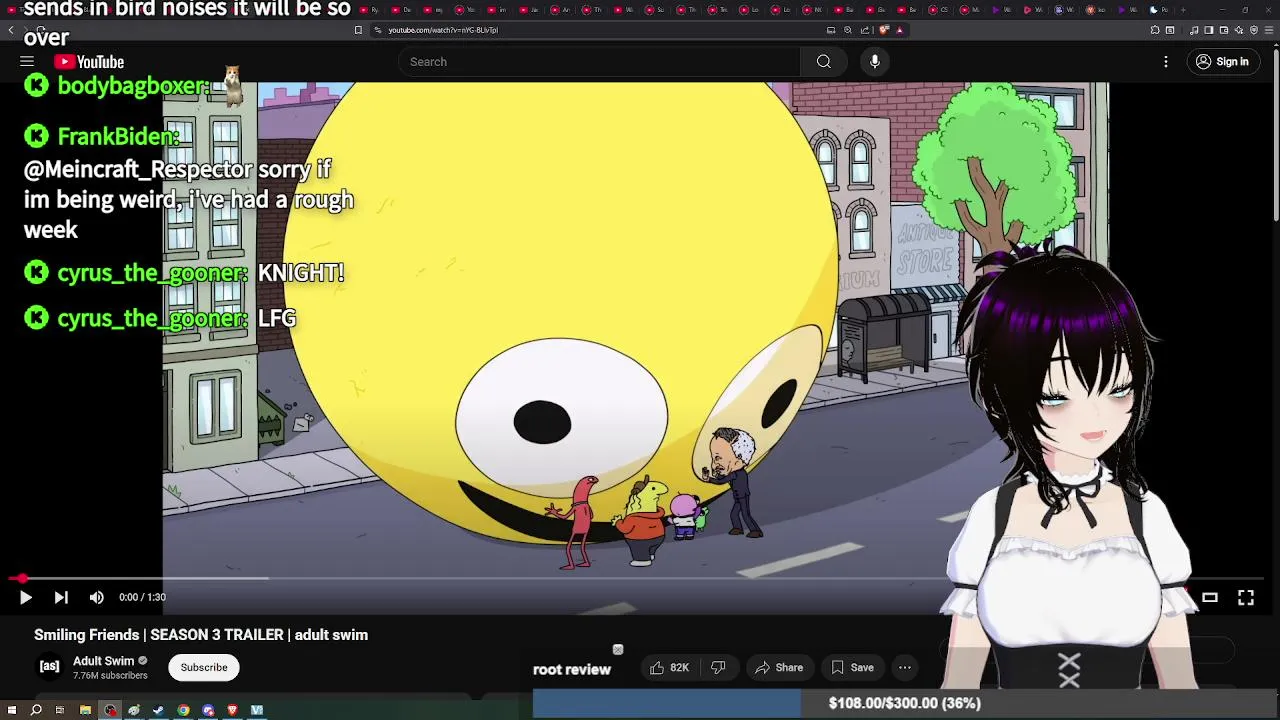Share this page from the address bar

pos(865,30)
